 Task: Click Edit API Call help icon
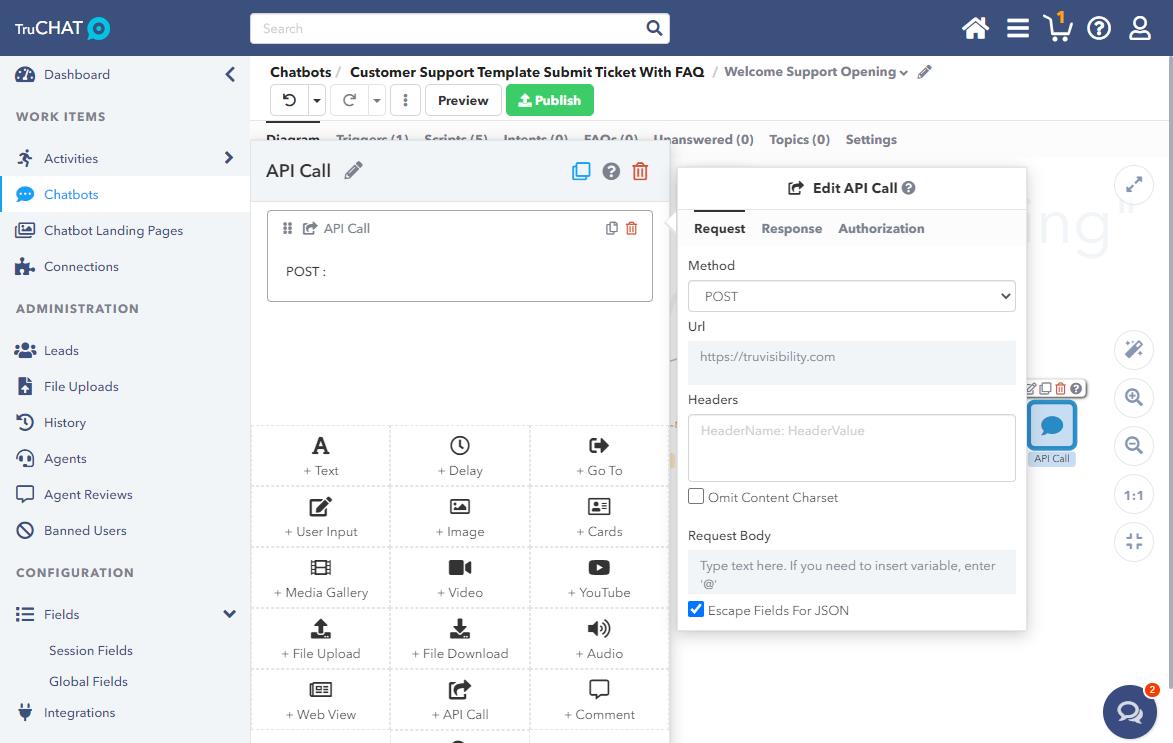coord(908,188)
